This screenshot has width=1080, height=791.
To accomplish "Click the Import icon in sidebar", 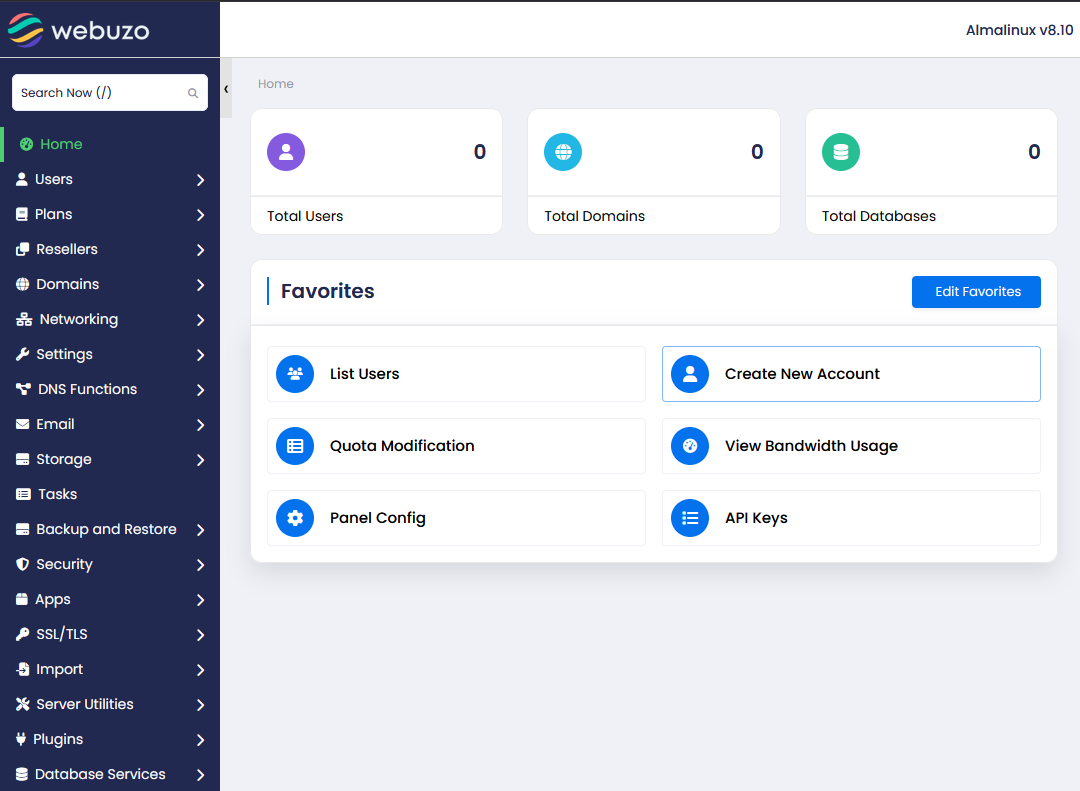I will [x=23, y=669].
